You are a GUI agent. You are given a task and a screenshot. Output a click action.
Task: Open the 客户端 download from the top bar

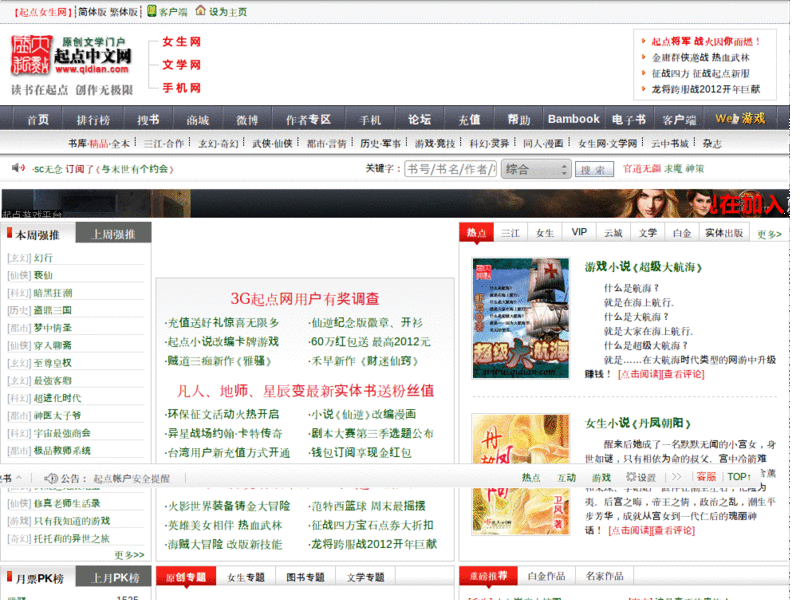pyautogui.click(x=170, y=10)
